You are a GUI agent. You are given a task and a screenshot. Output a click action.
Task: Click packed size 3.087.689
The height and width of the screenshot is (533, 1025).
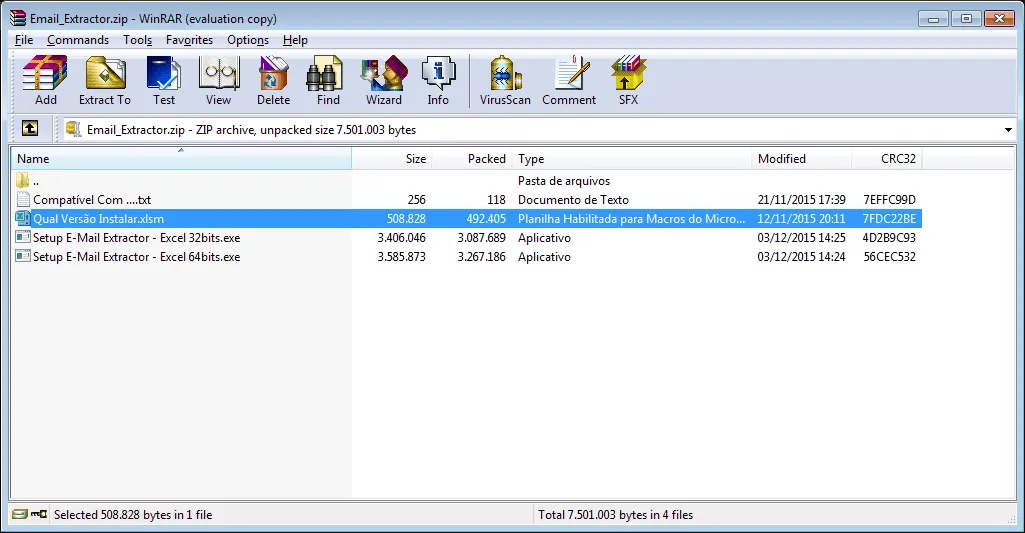[x=482, y=237]
